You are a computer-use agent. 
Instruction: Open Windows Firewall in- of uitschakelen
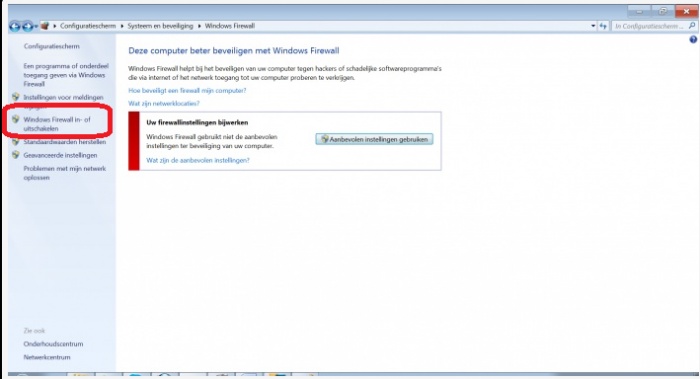57,124
